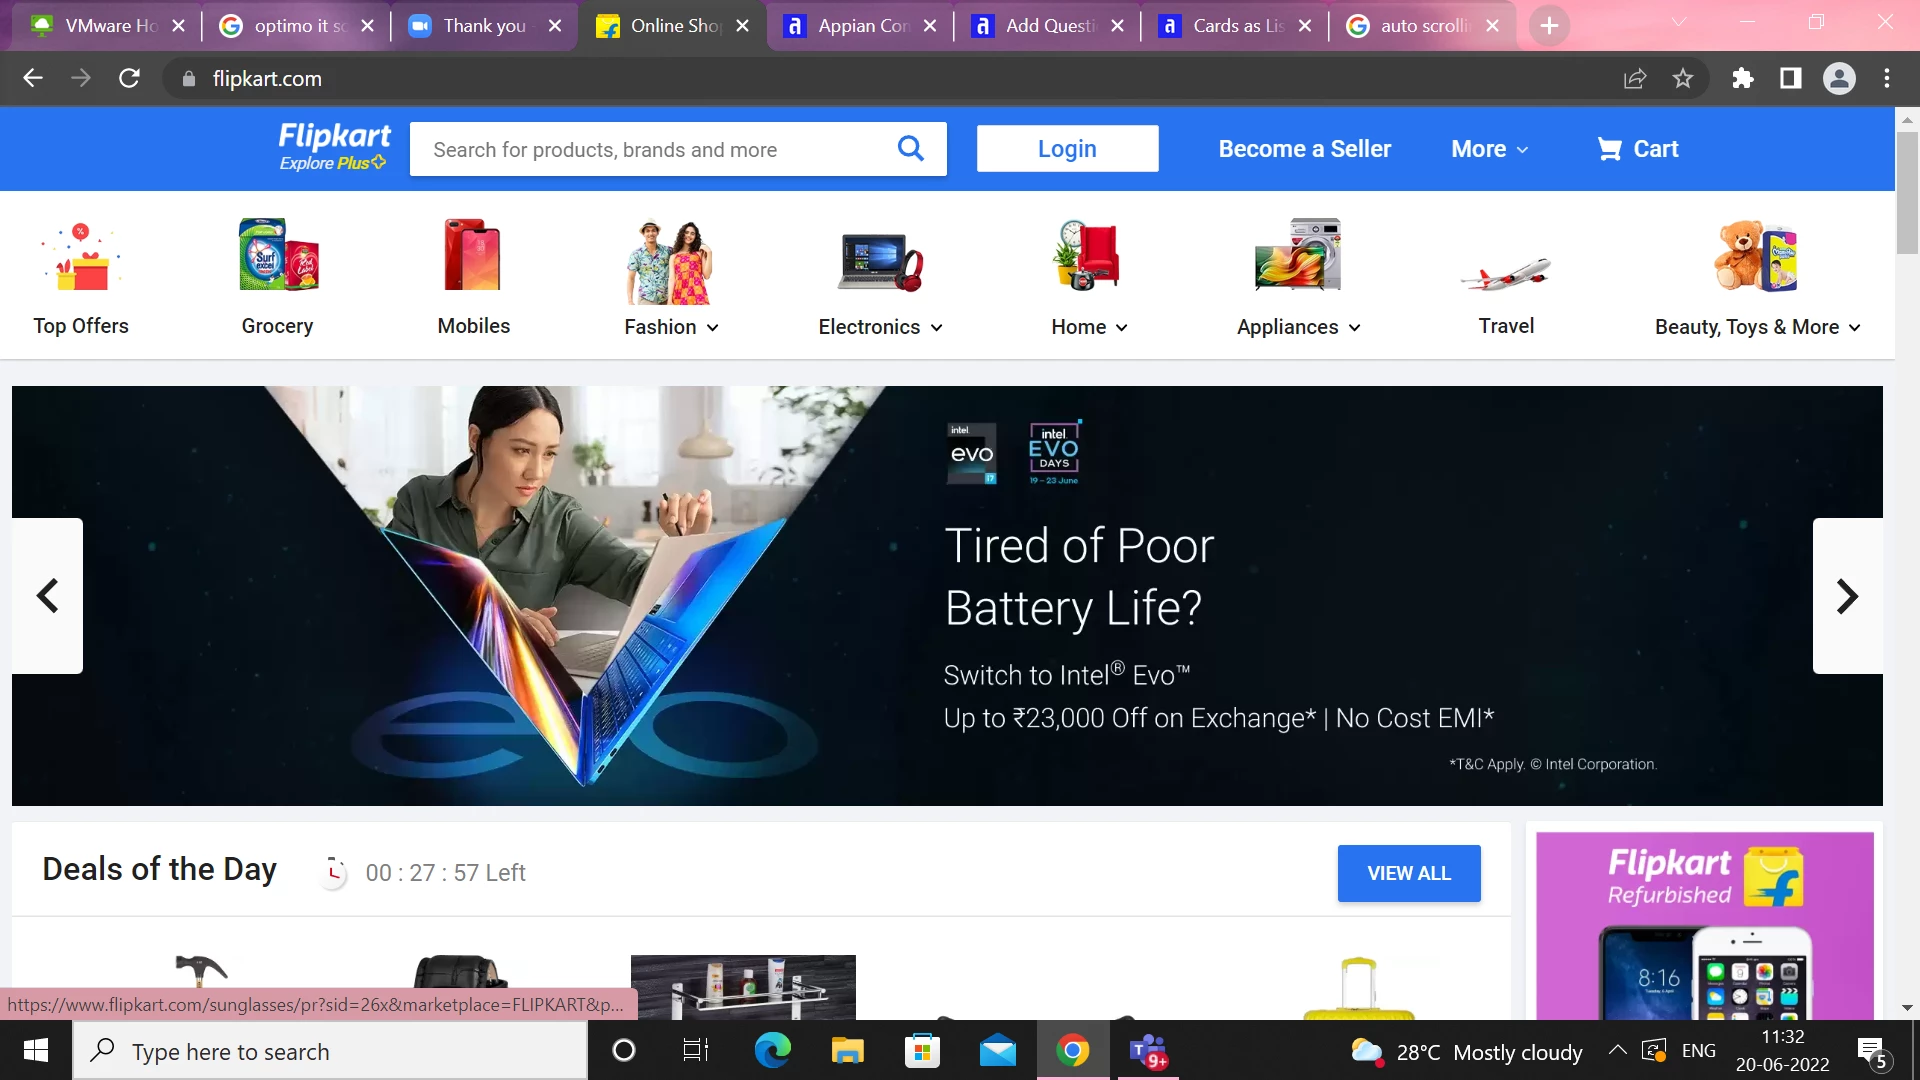Expand Beauty, Toys & More menu
Screen dimensions: 1920x1080
tap(1757, 327)
